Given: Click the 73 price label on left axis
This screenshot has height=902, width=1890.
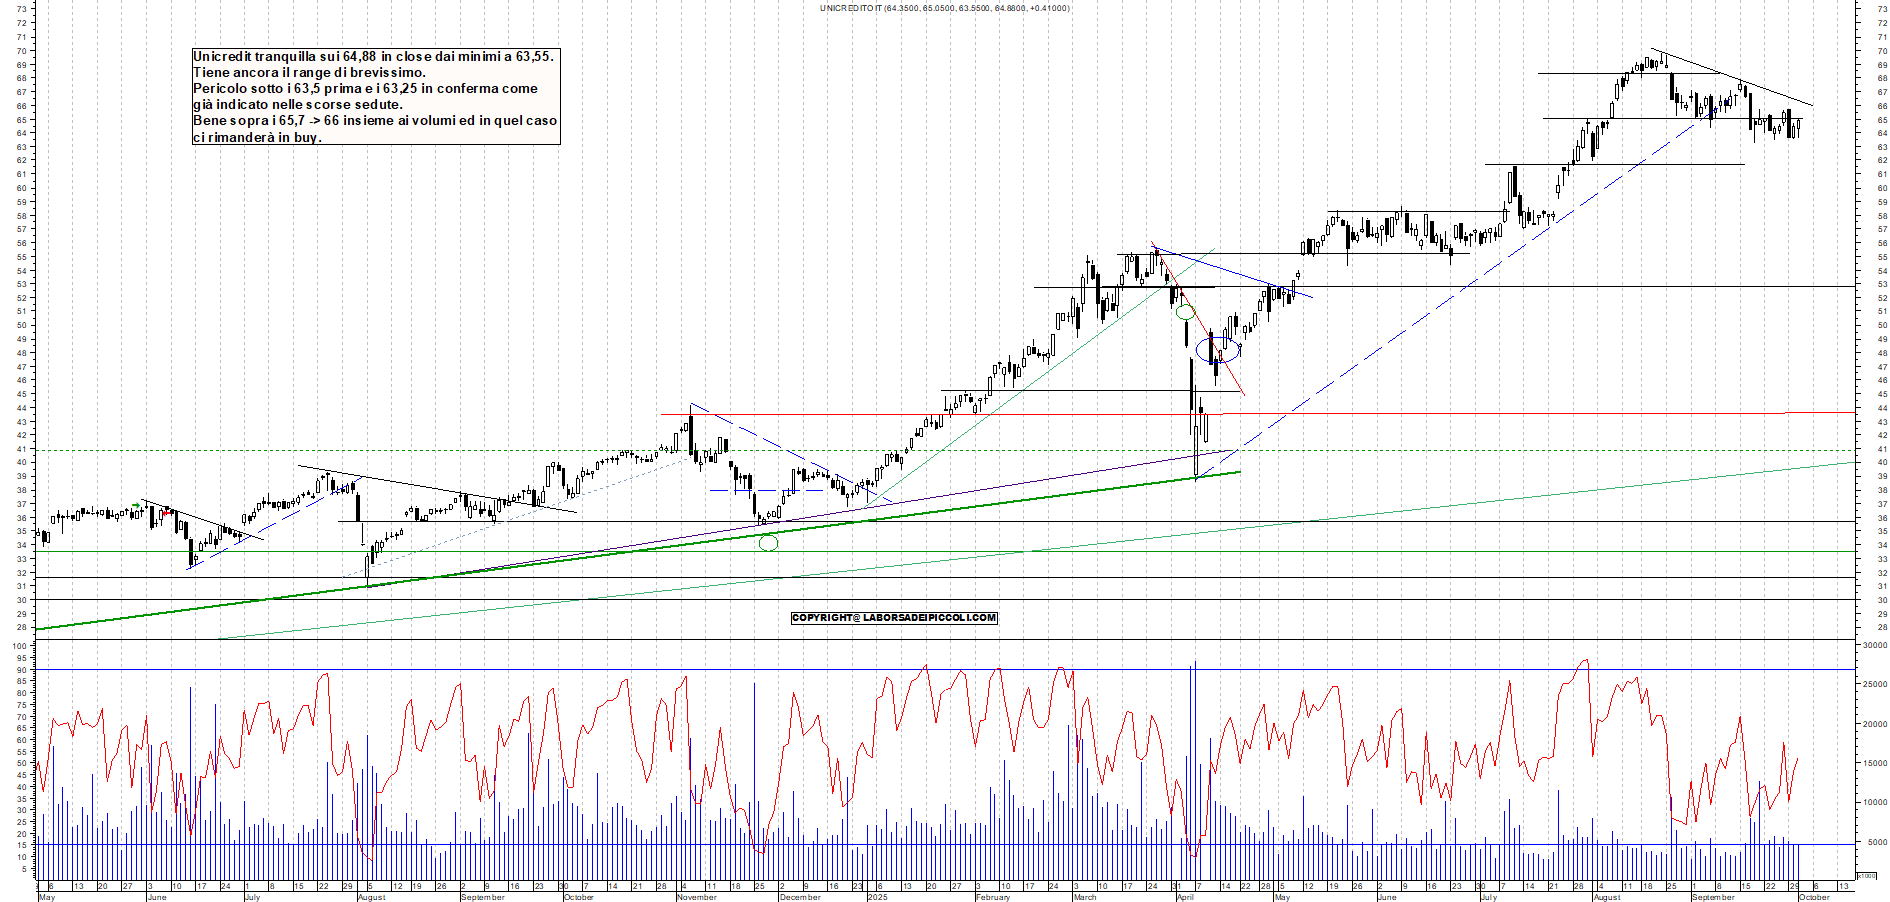Looking at the screenshot, I should click(x=21, y=9).
